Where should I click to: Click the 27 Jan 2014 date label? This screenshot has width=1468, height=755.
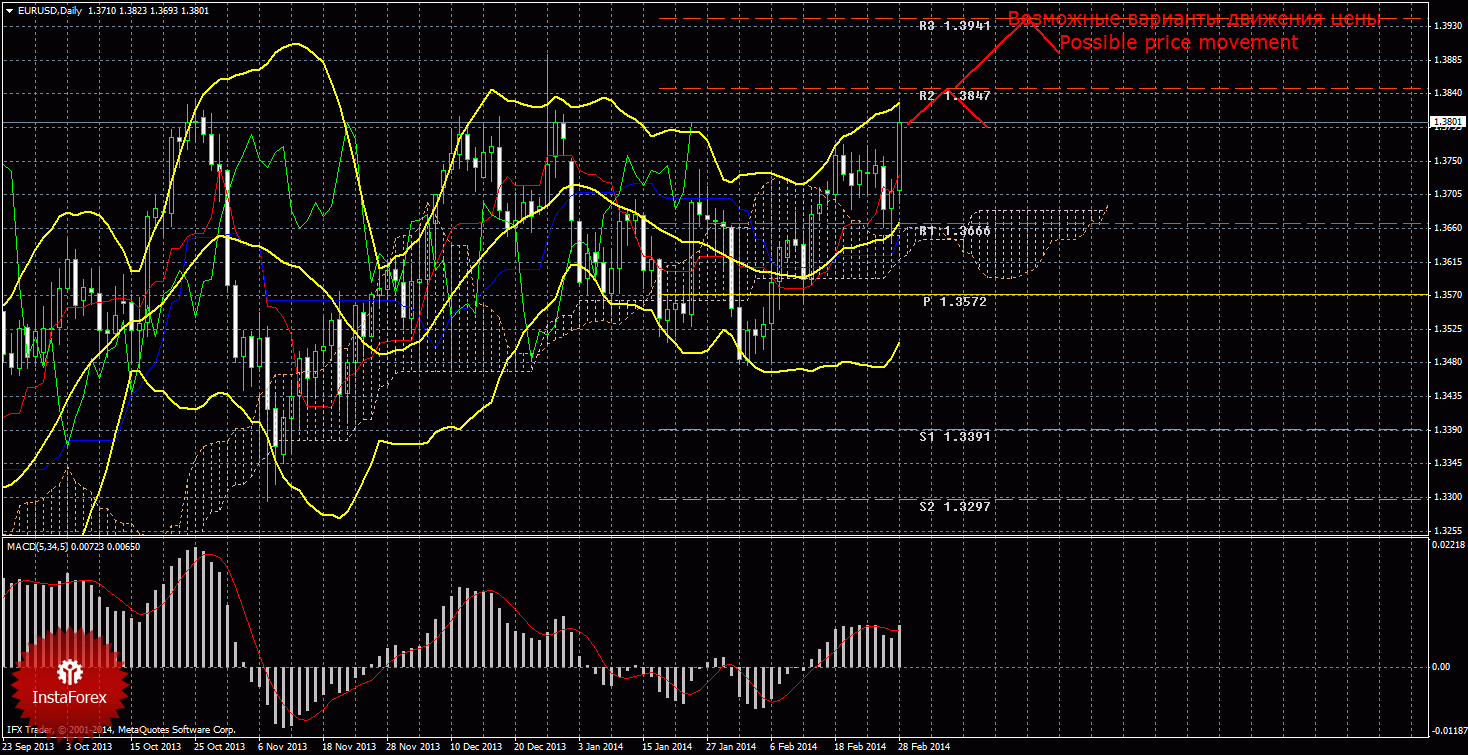coord(731,746)
